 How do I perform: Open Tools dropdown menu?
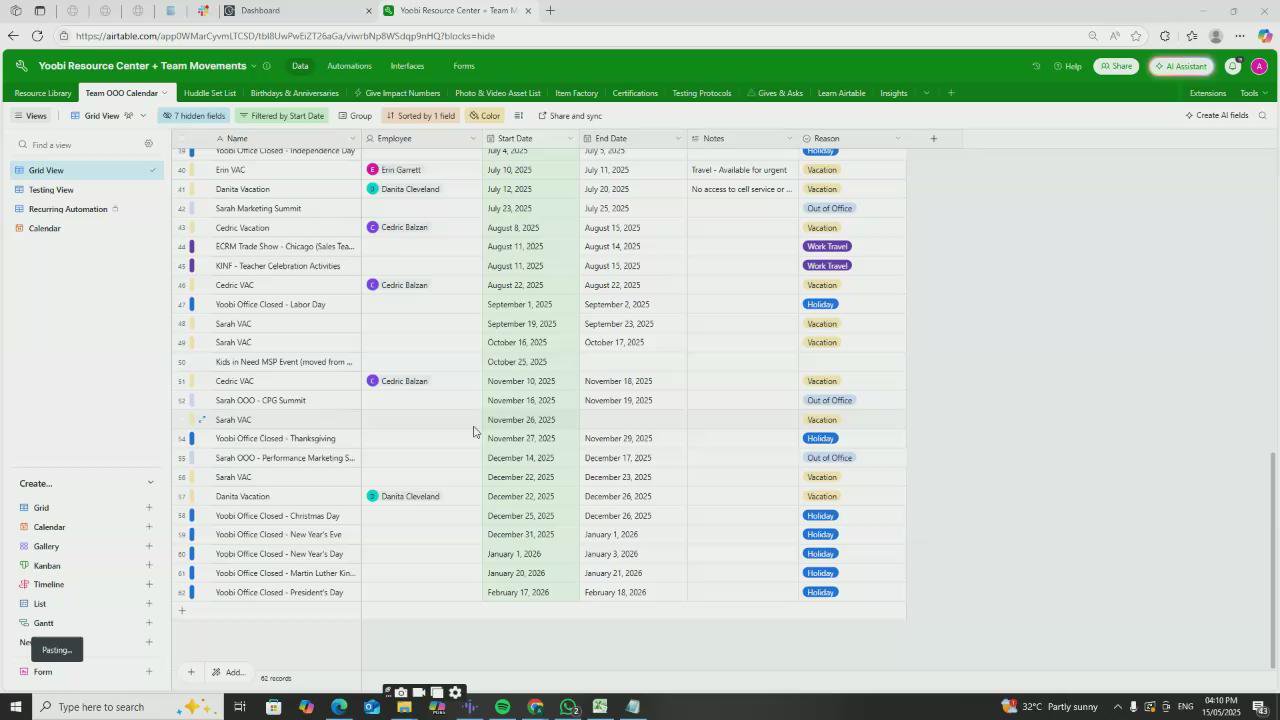[1253, 93]
